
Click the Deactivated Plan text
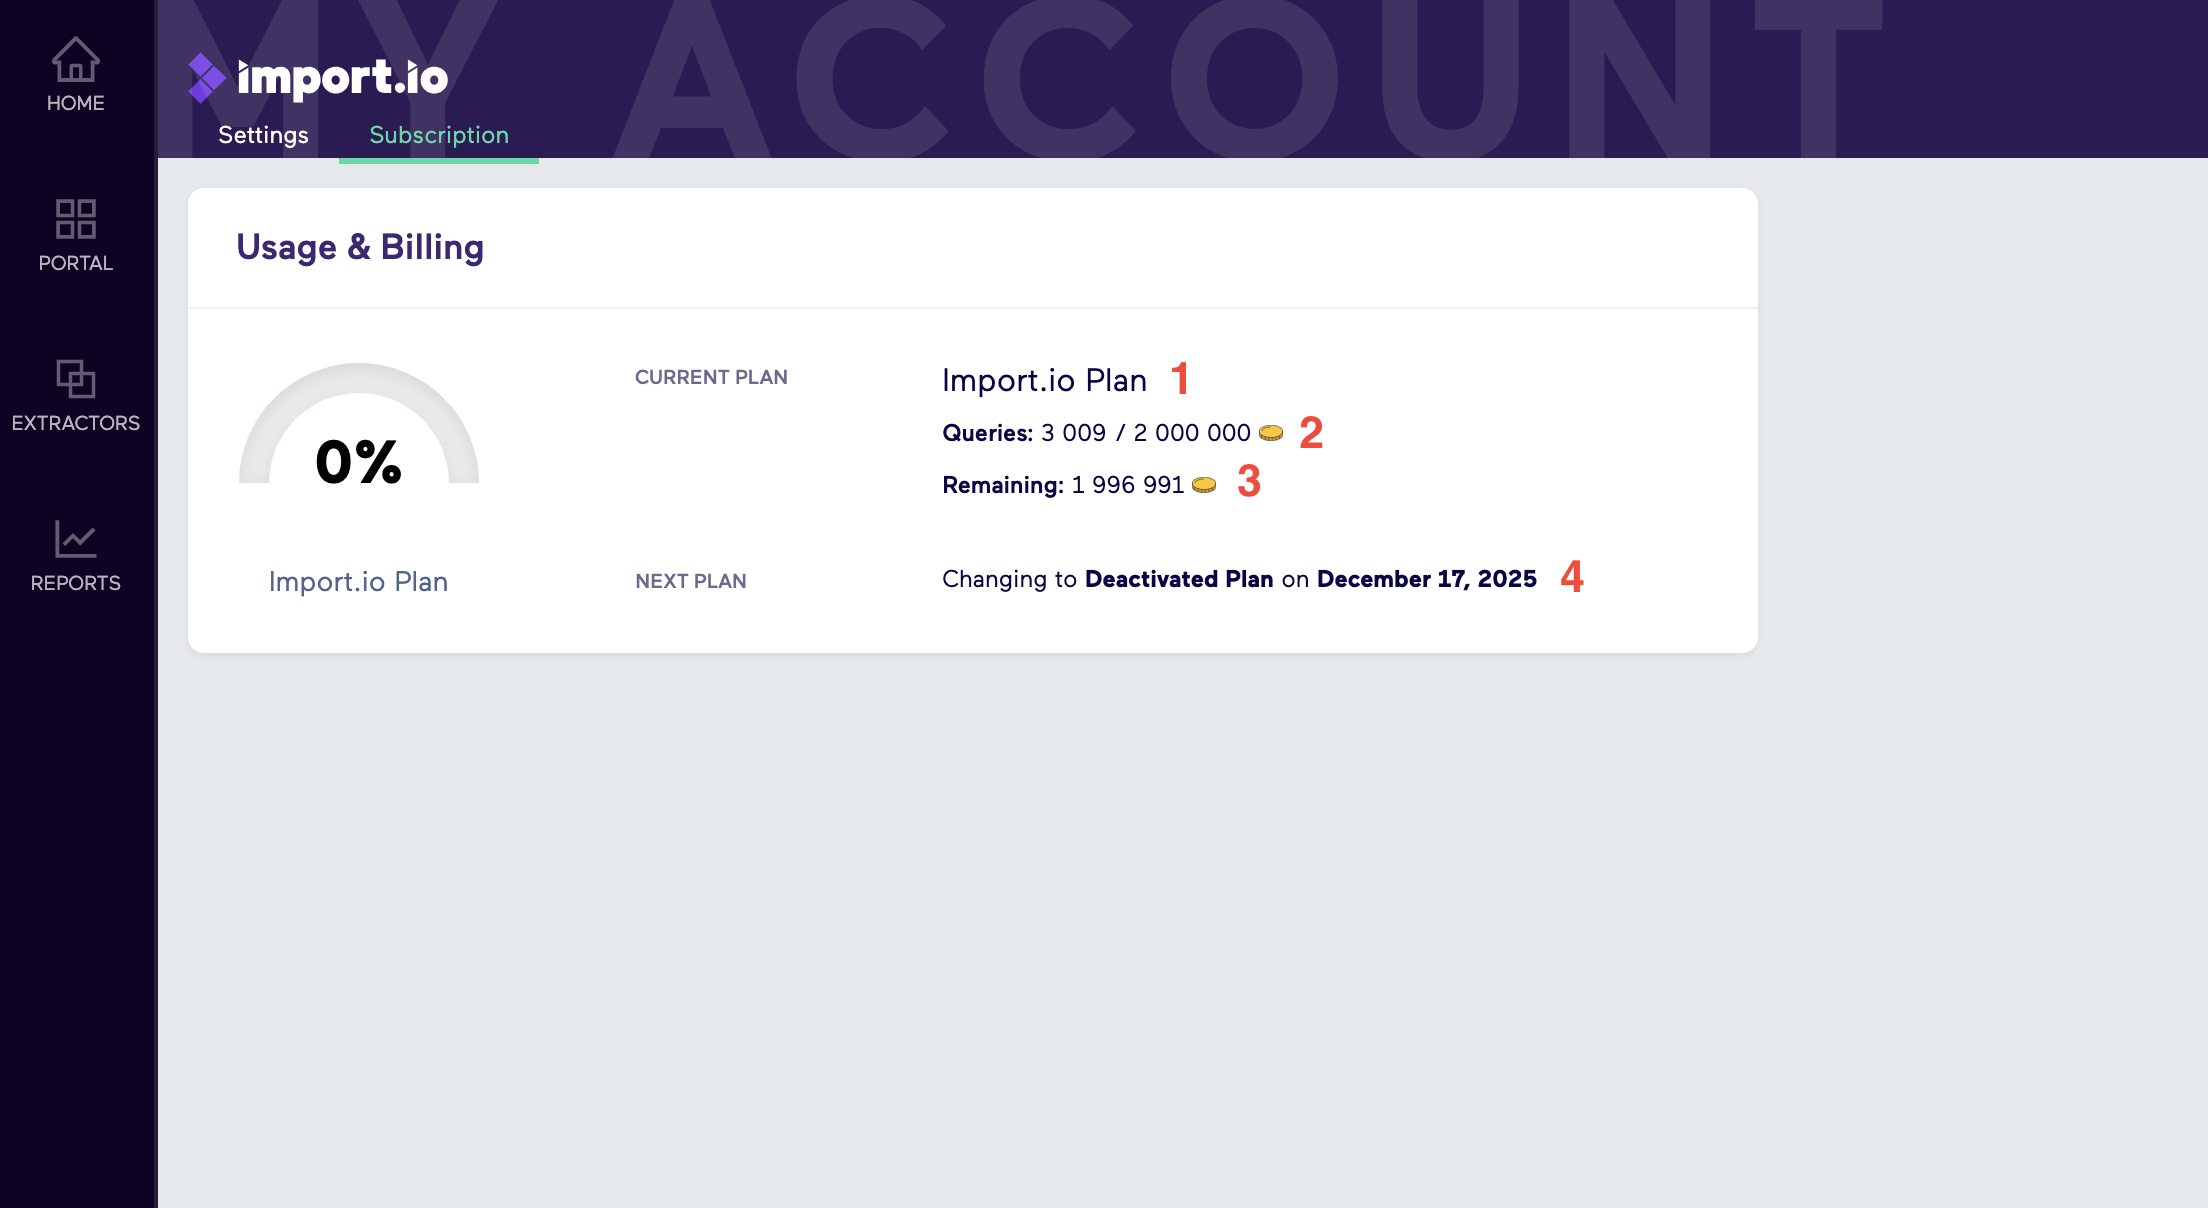click(1179, 578)
